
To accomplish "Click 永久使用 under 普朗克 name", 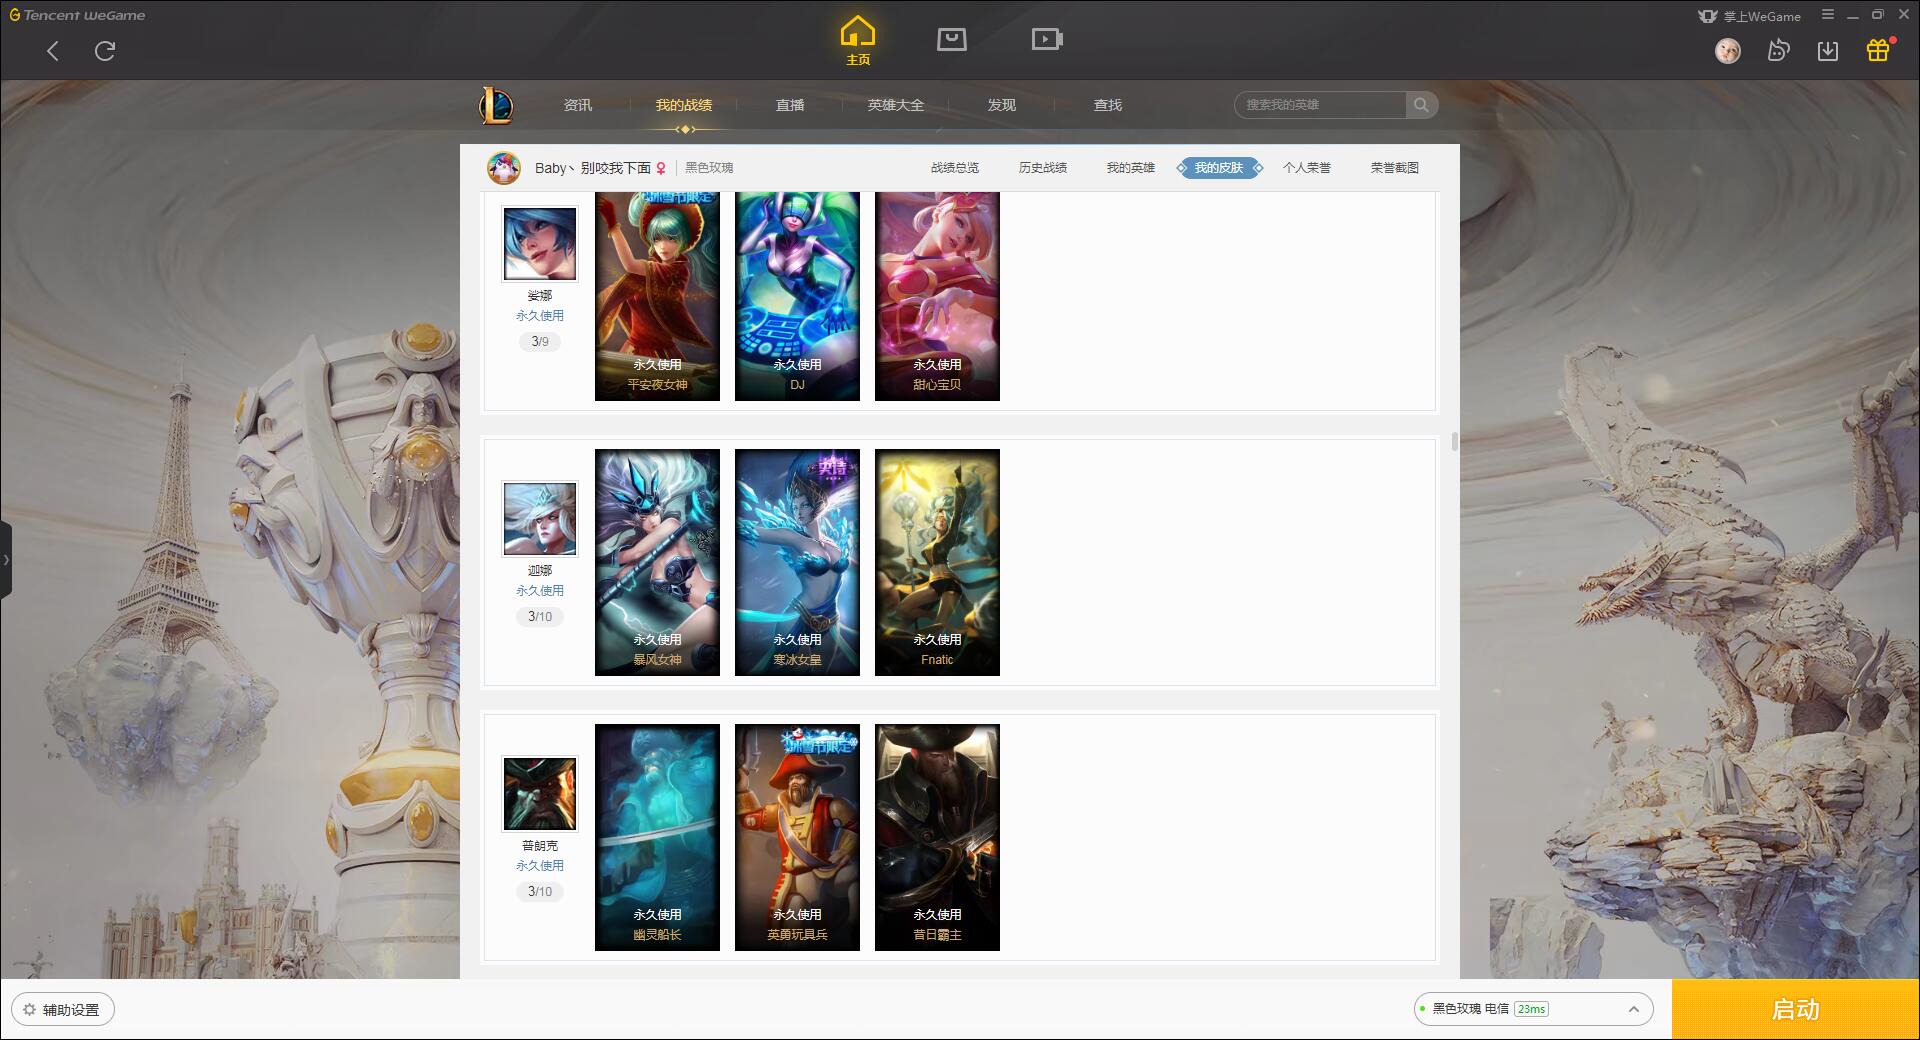I will (540, 866).
